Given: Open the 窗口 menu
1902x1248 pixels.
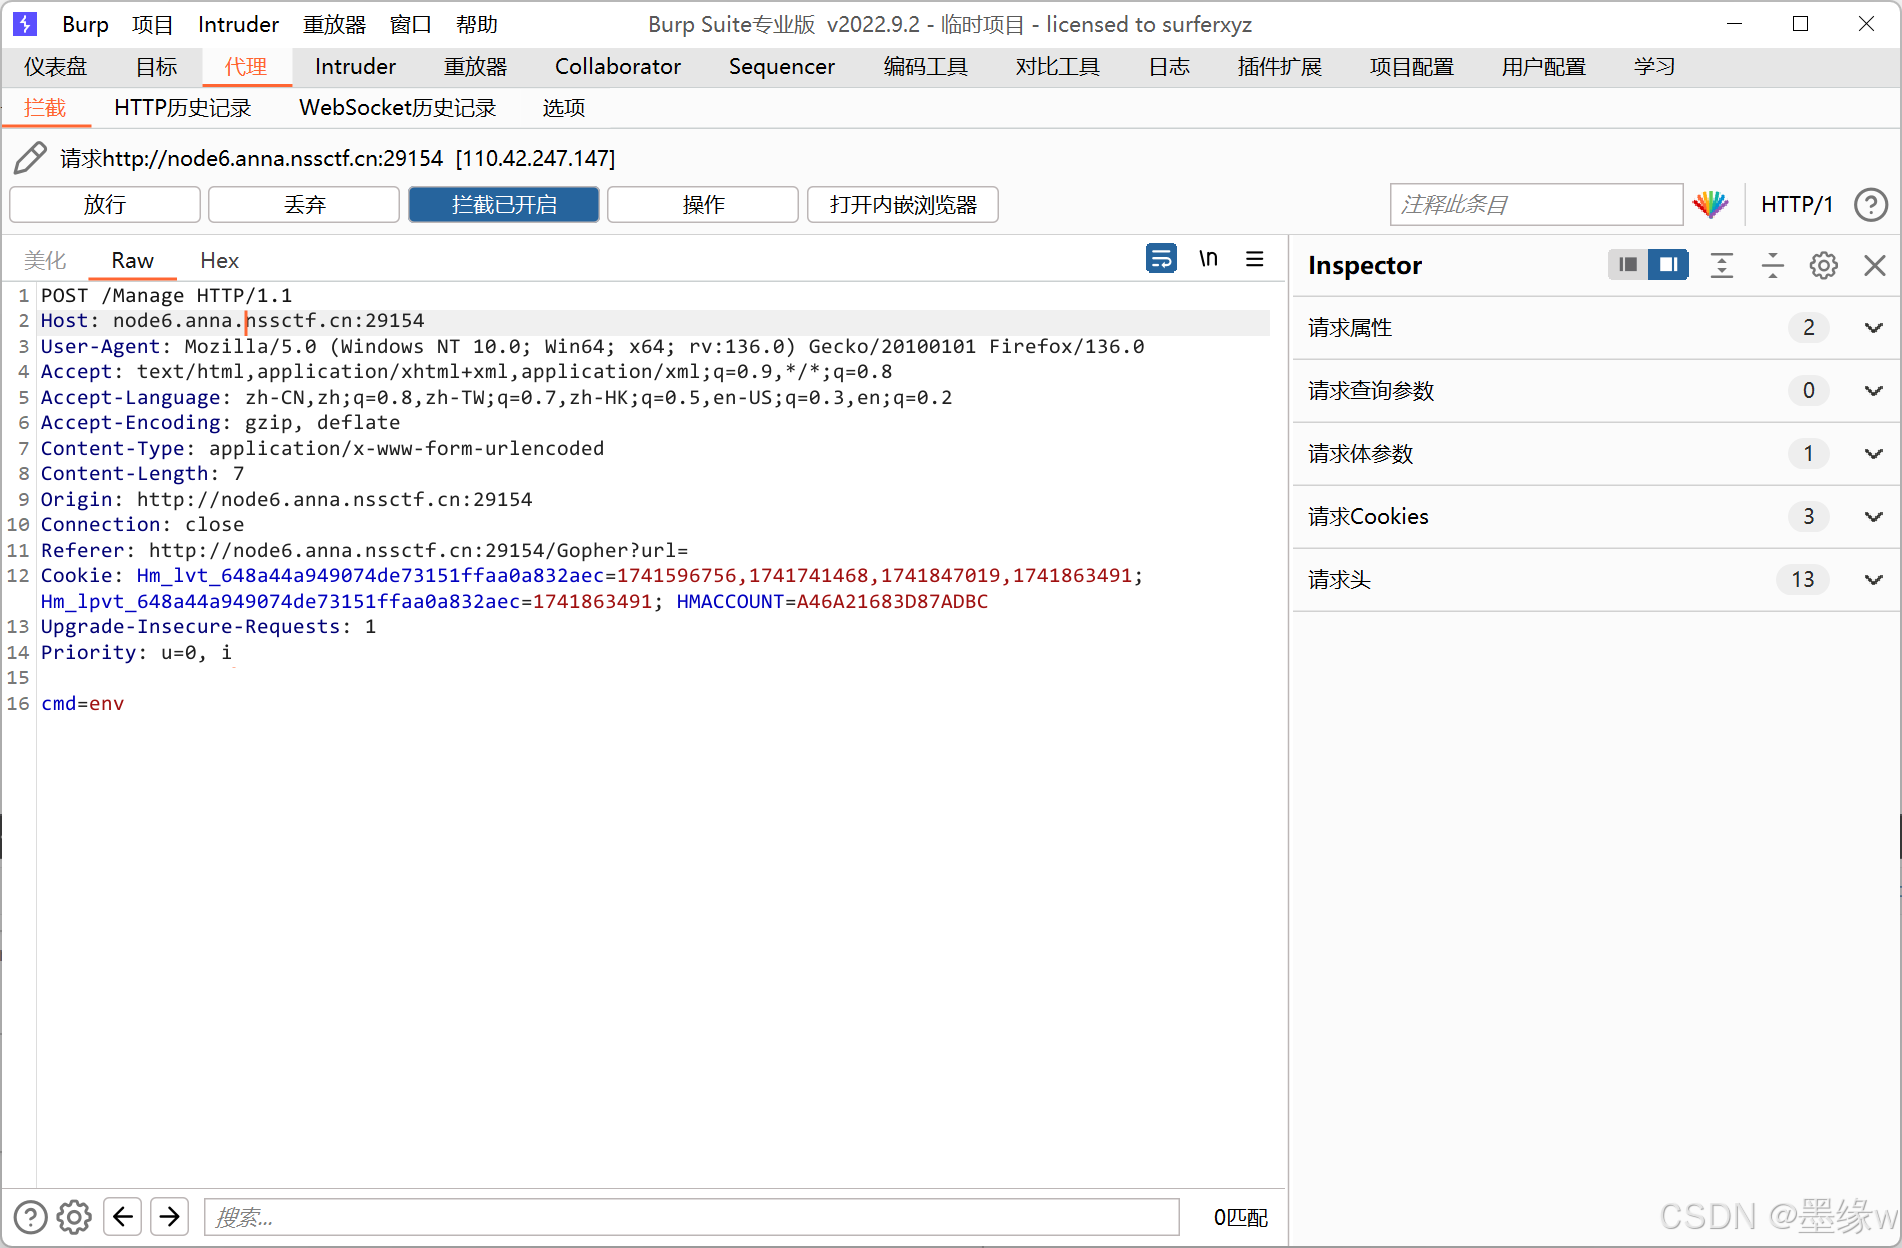Looking at the screenshot, I should (410, 24).
